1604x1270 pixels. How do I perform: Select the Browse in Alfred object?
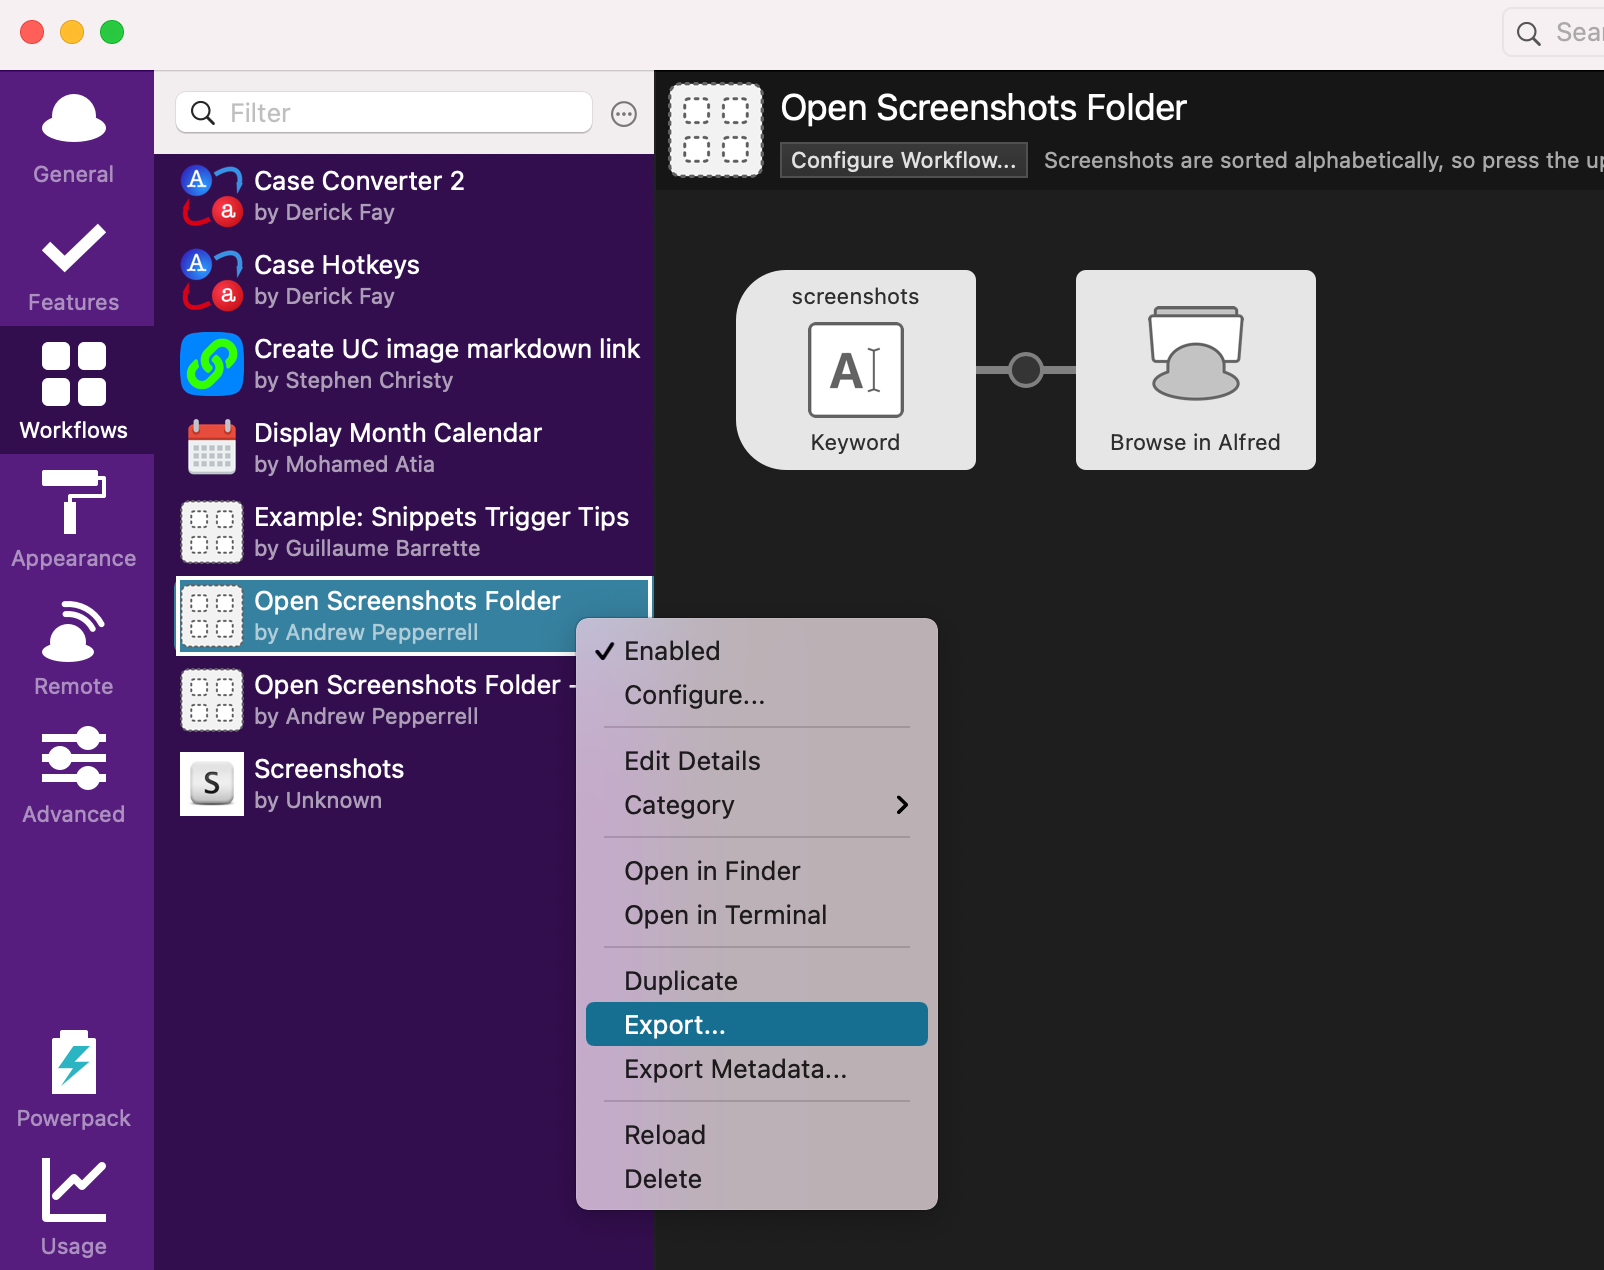(1196, 370)
